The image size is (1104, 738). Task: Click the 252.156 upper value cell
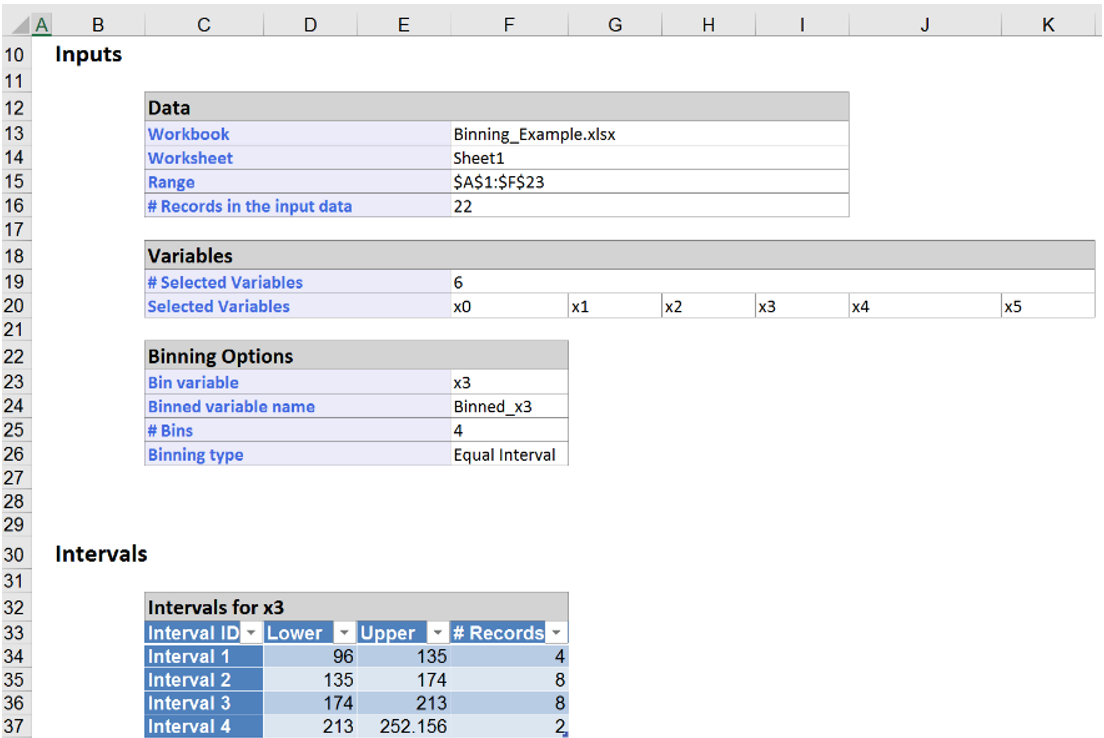click(x=404, y=727)
